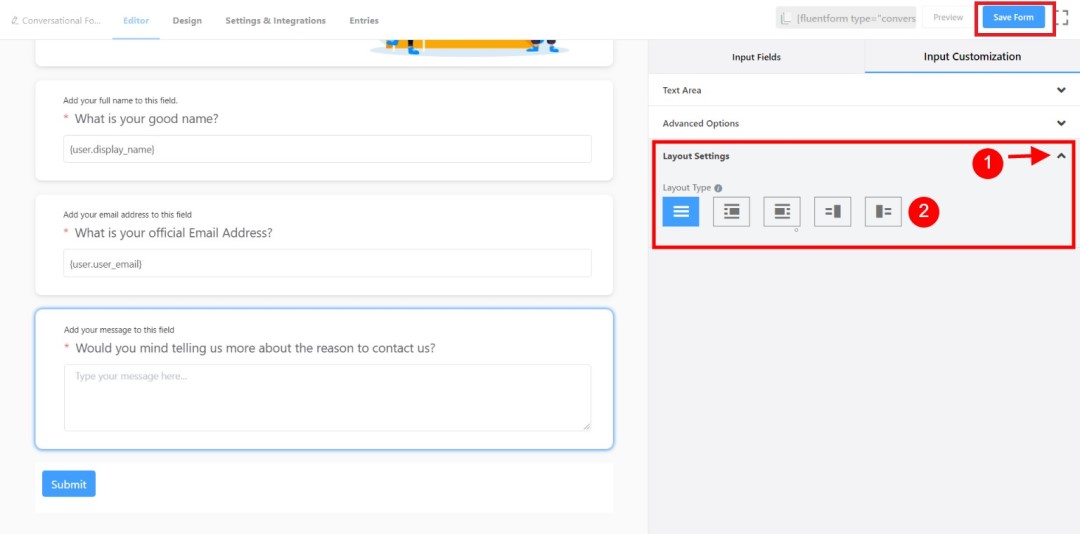Choose the fourth layout type icon

coord(833,212)
